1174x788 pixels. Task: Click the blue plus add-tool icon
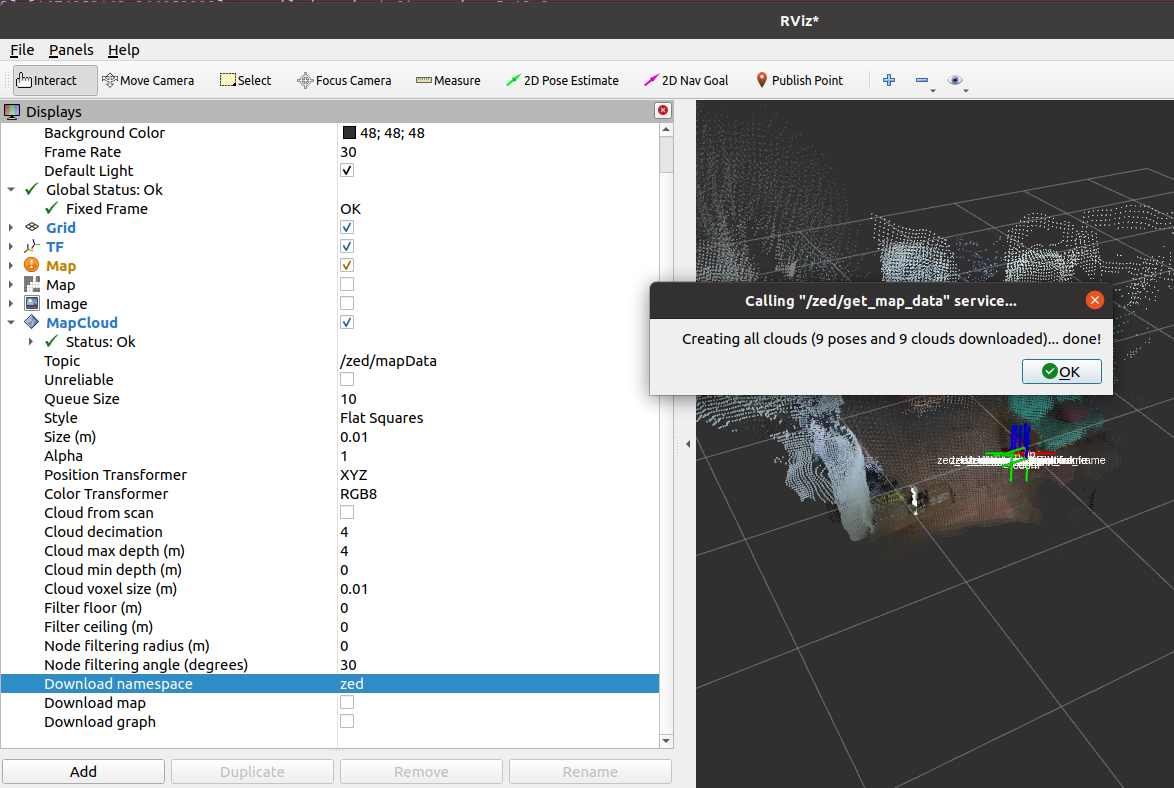[x=889, y=80]
